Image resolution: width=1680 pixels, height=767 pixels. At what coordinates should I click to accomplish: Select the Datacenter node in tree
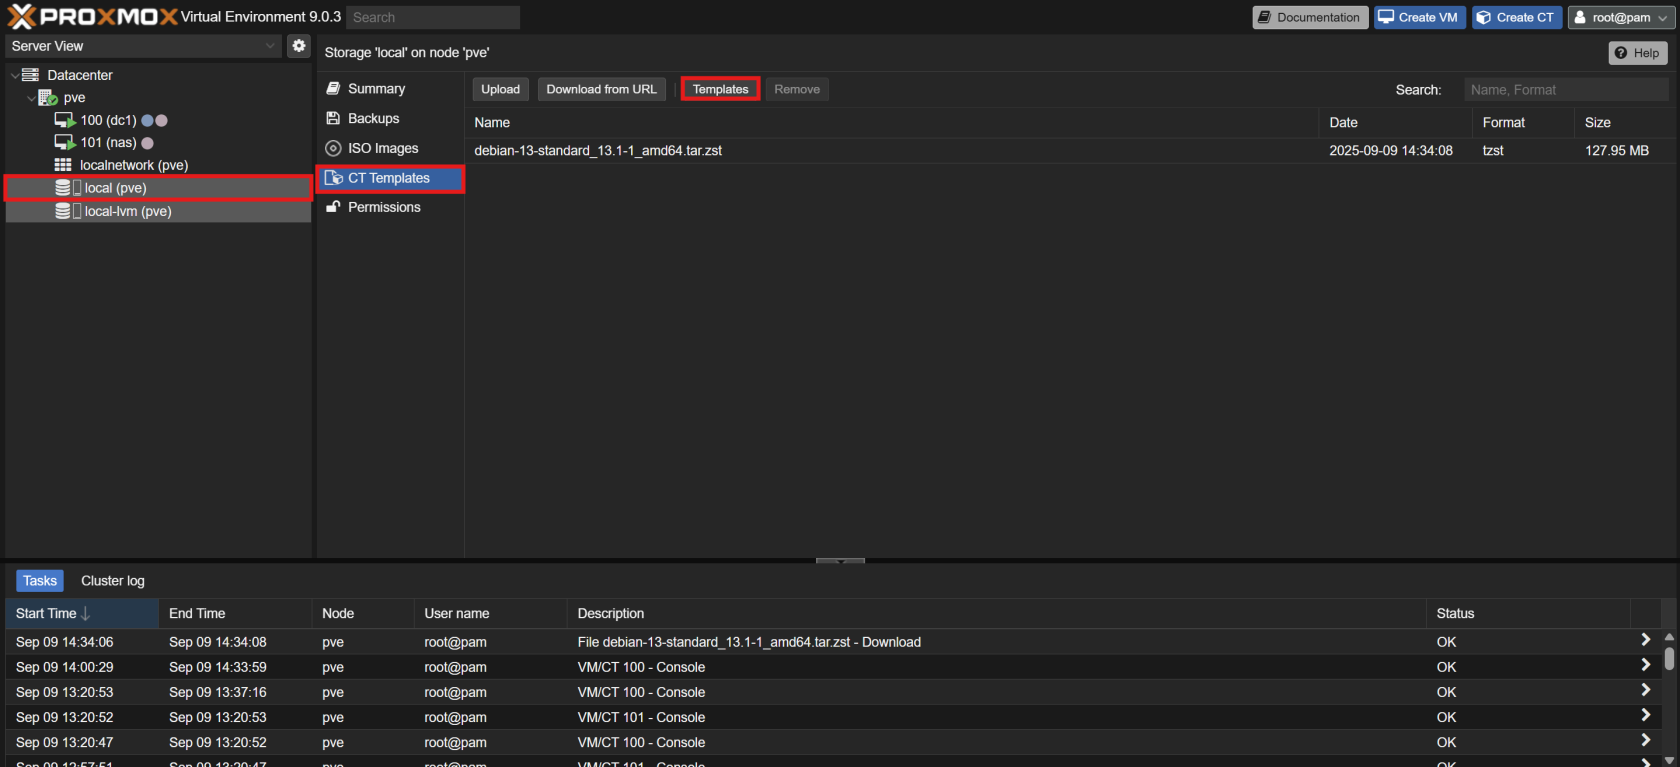click(79, 75)
